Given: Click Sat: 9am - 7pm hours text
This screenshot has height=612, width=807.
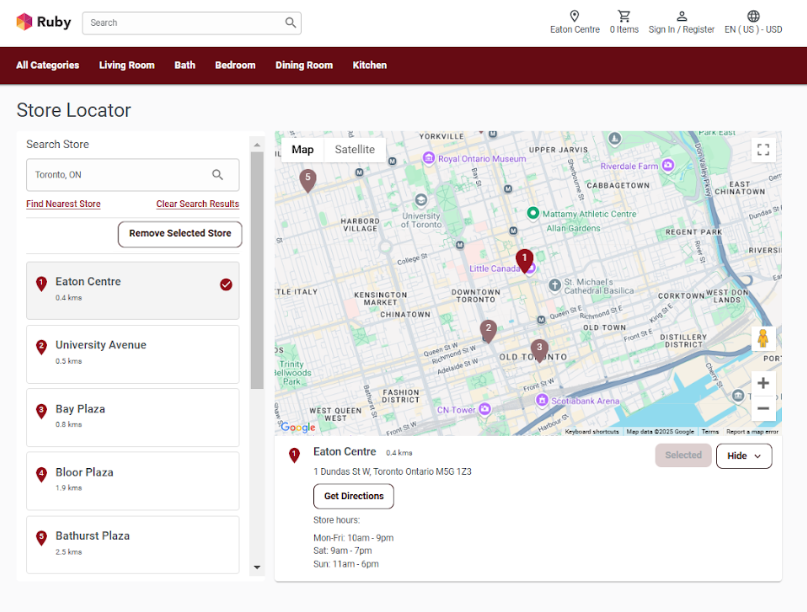Looking at the screenshot, I should coord(342,551).
